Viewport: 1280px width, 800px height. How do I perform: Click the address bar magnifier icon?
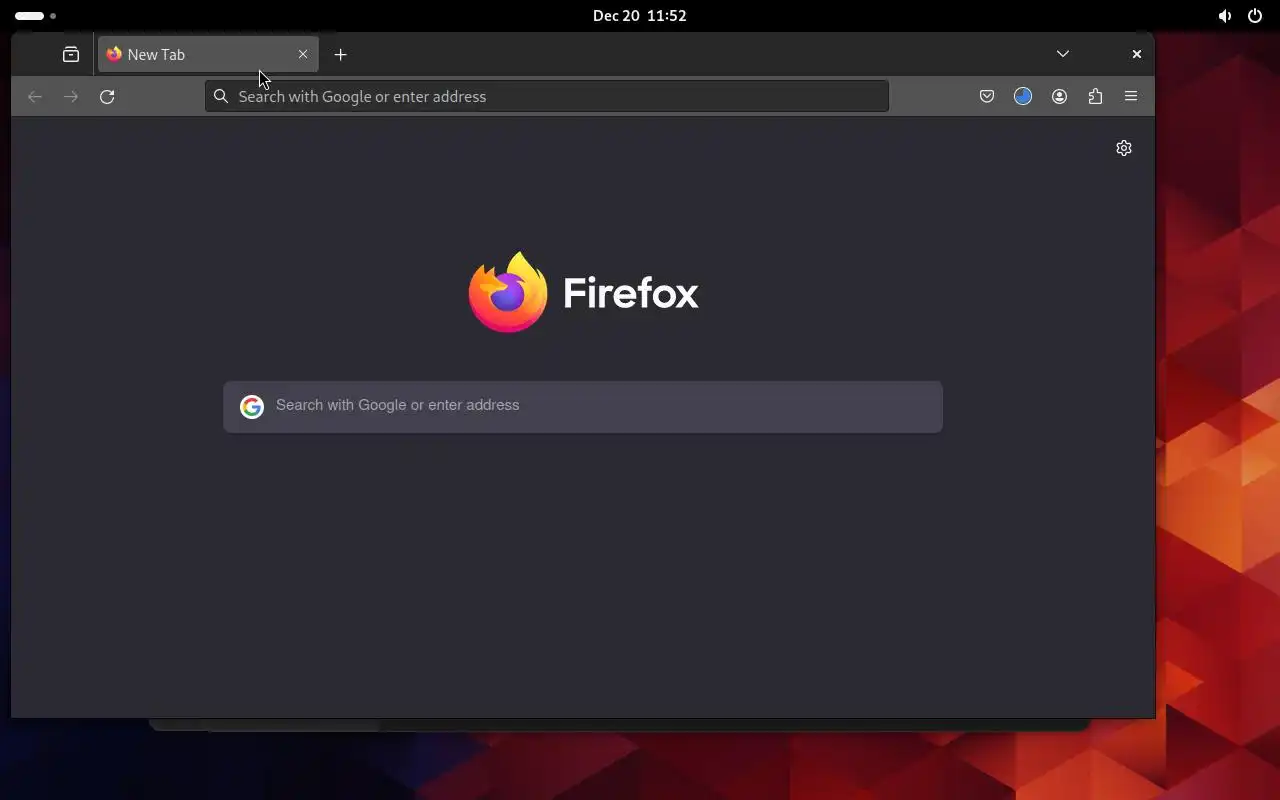point(221,96)
